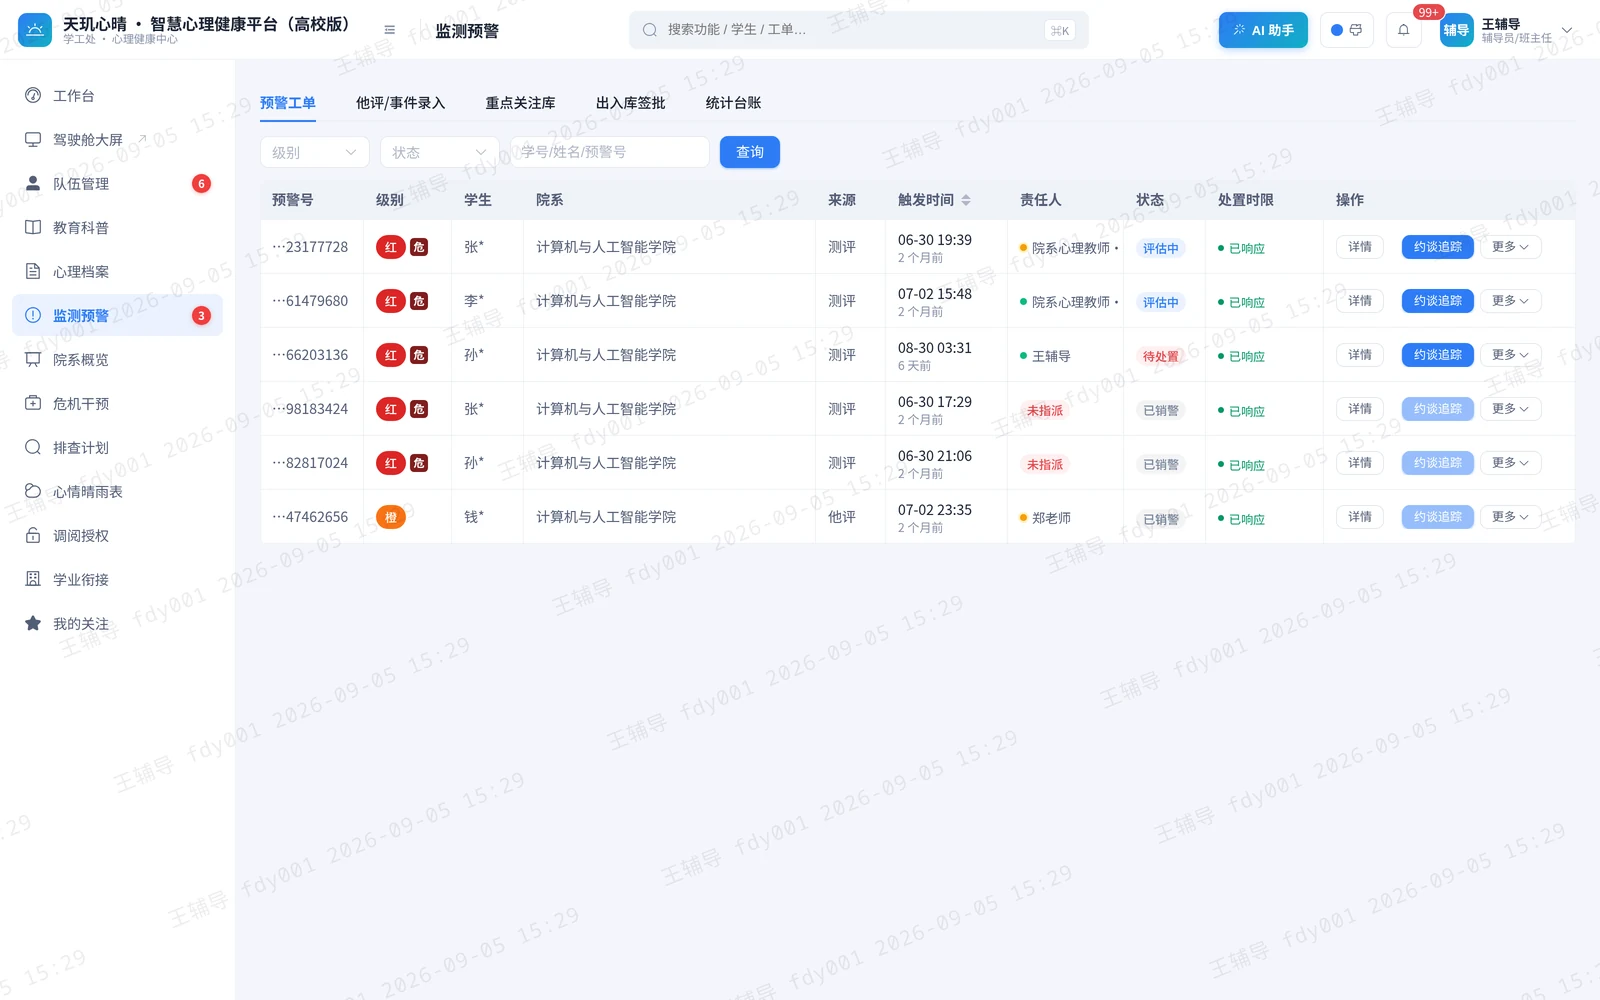Open the AI 助手 assistant
This screenshot has width=1600, height=1000.
[1263, 30]
